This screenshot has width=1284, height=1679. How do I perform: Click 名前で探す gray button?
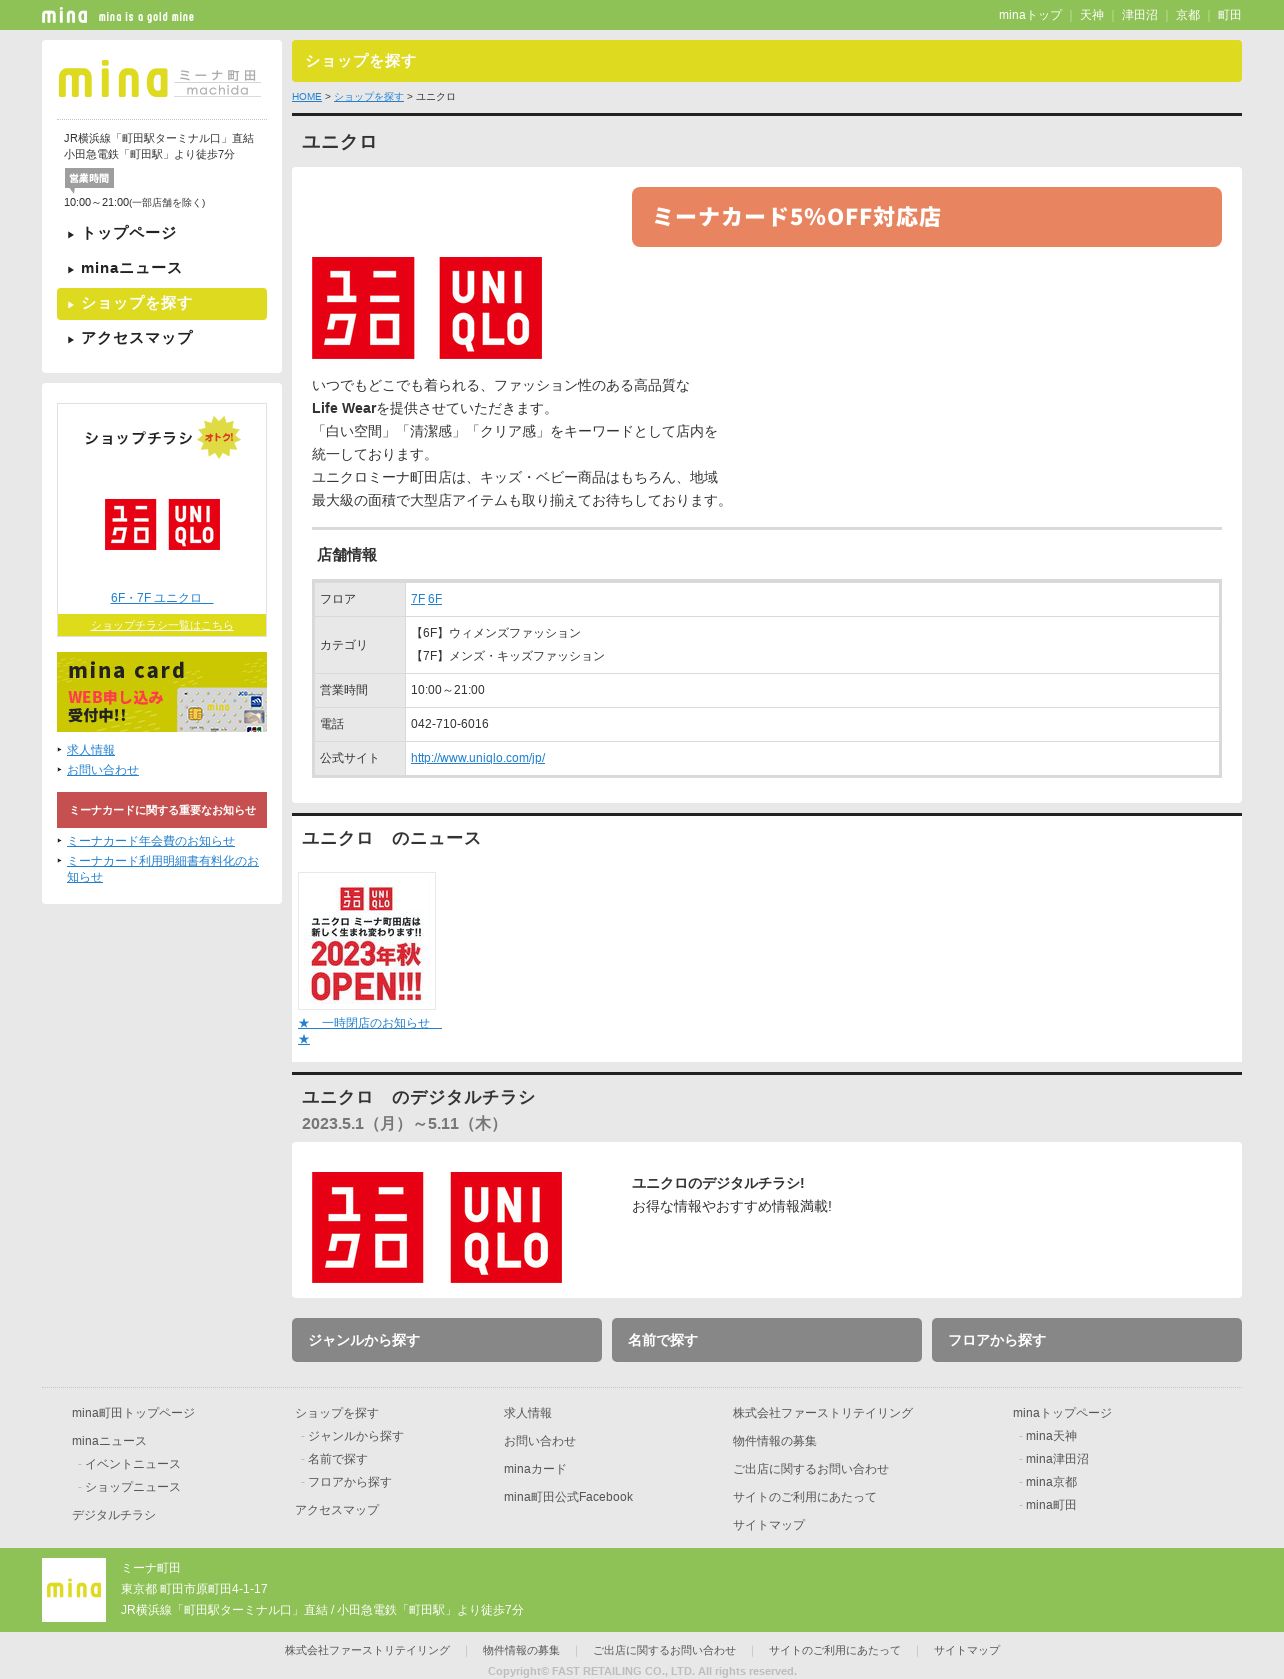click(767, 1340)
